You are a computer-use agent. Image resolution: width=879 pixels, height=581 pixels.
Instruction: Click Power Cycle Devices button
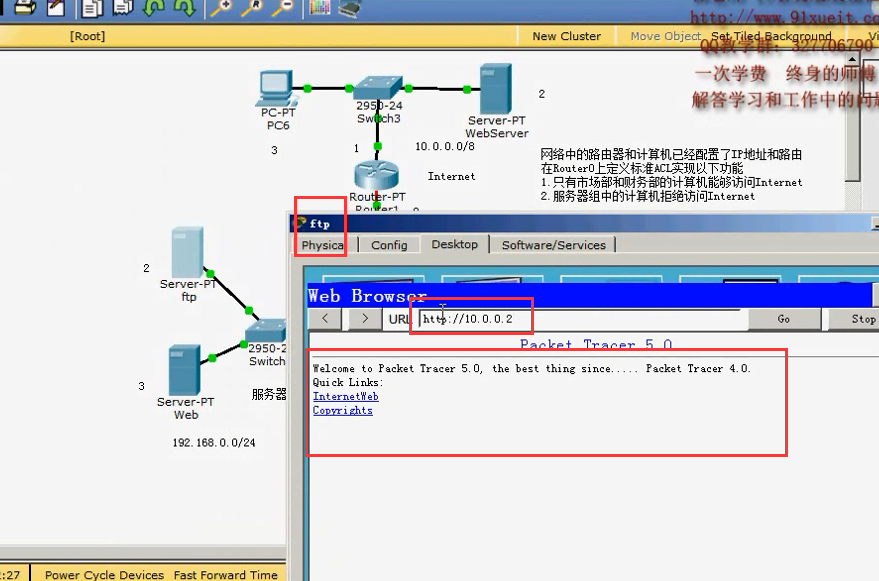point(104,575)
